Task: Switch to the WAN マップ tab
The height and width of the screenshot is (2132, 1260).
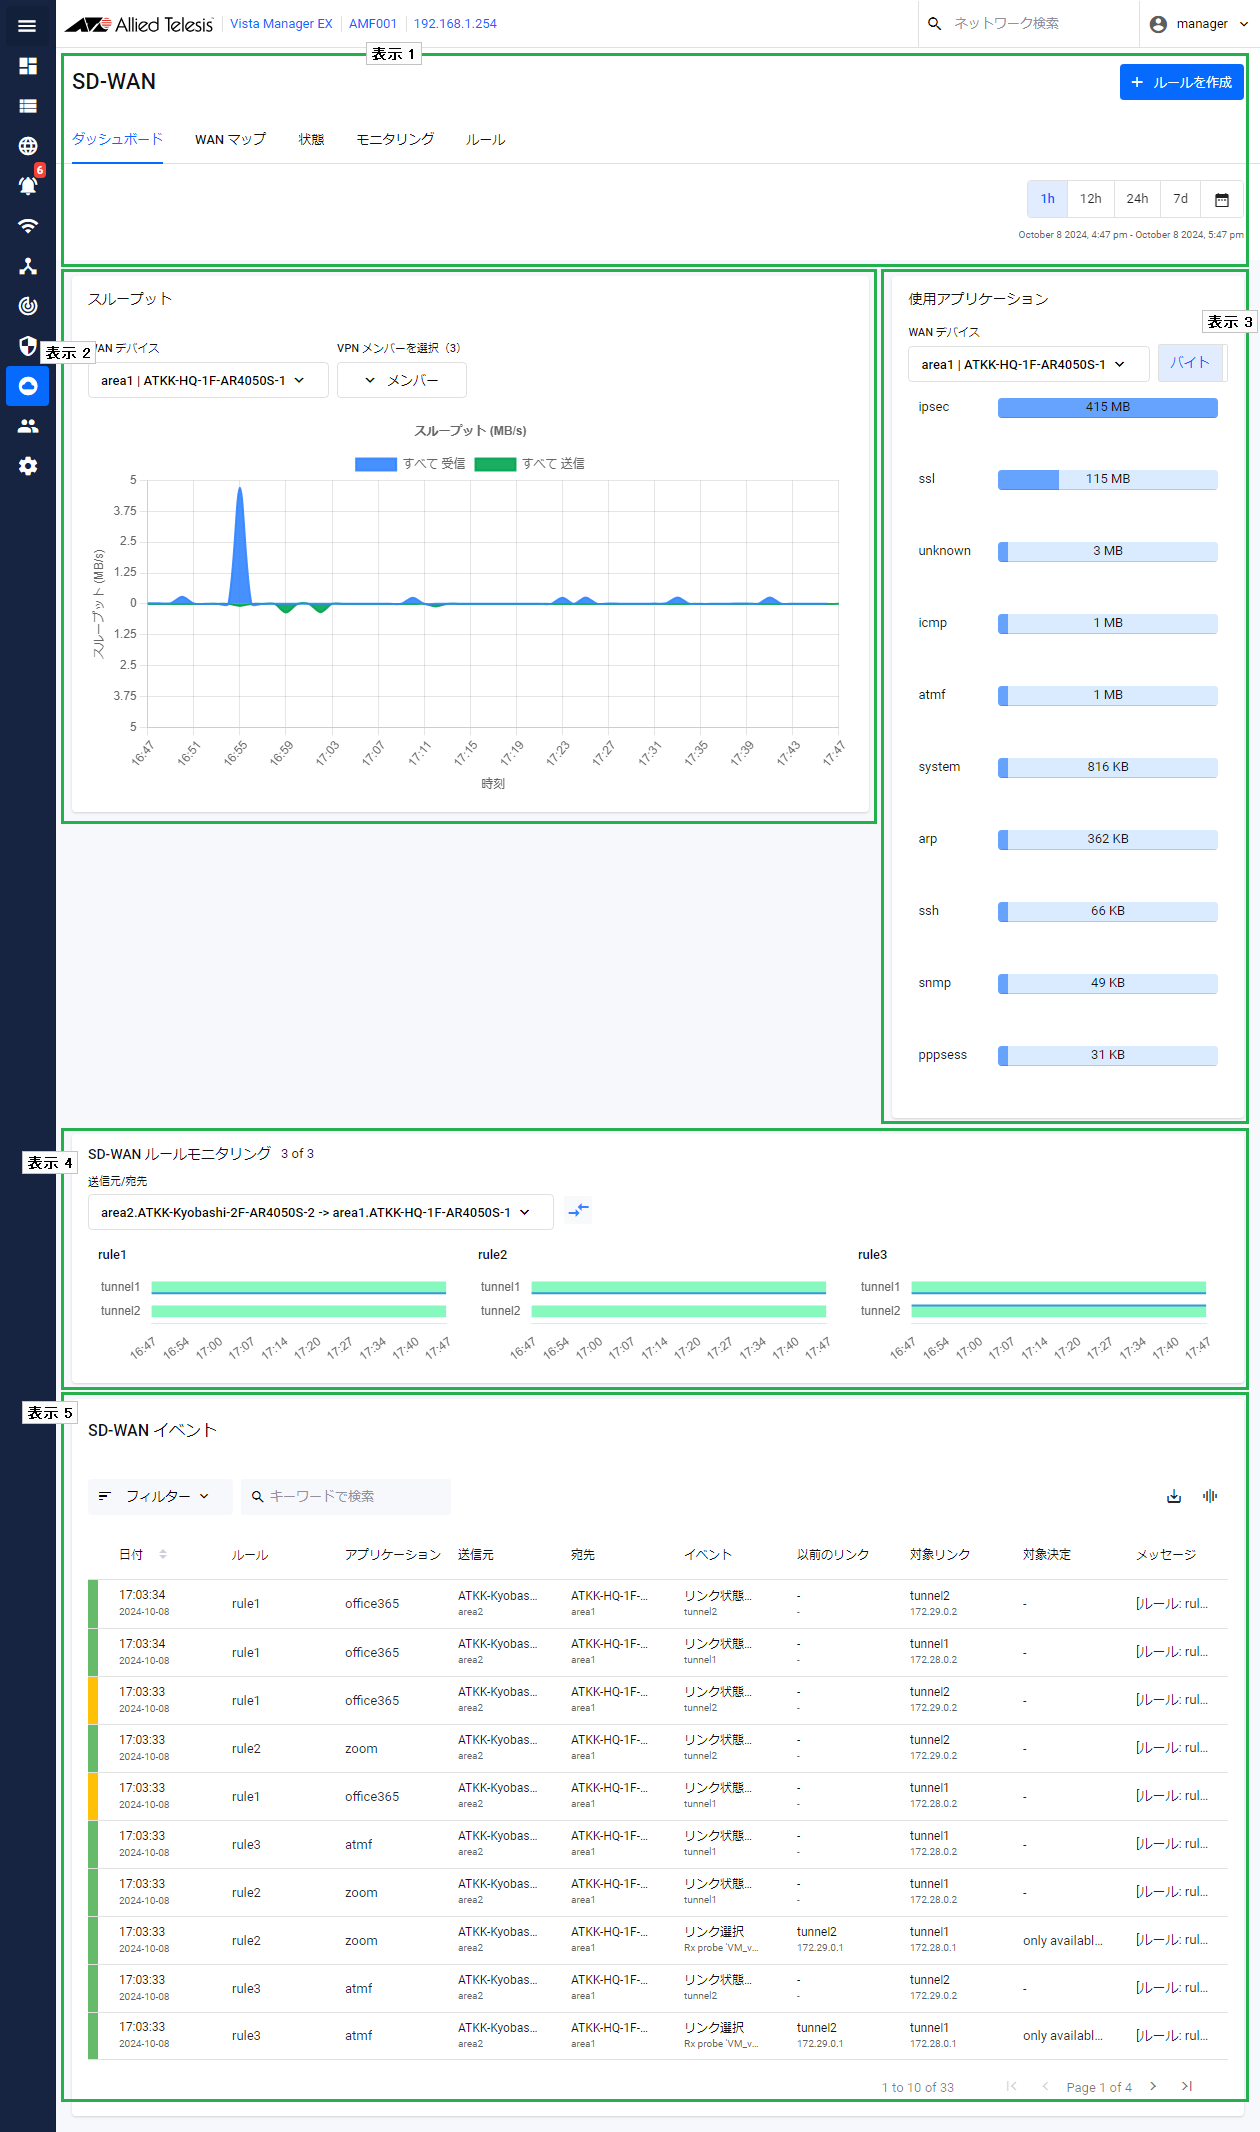Action: click(x=230, y=140)
